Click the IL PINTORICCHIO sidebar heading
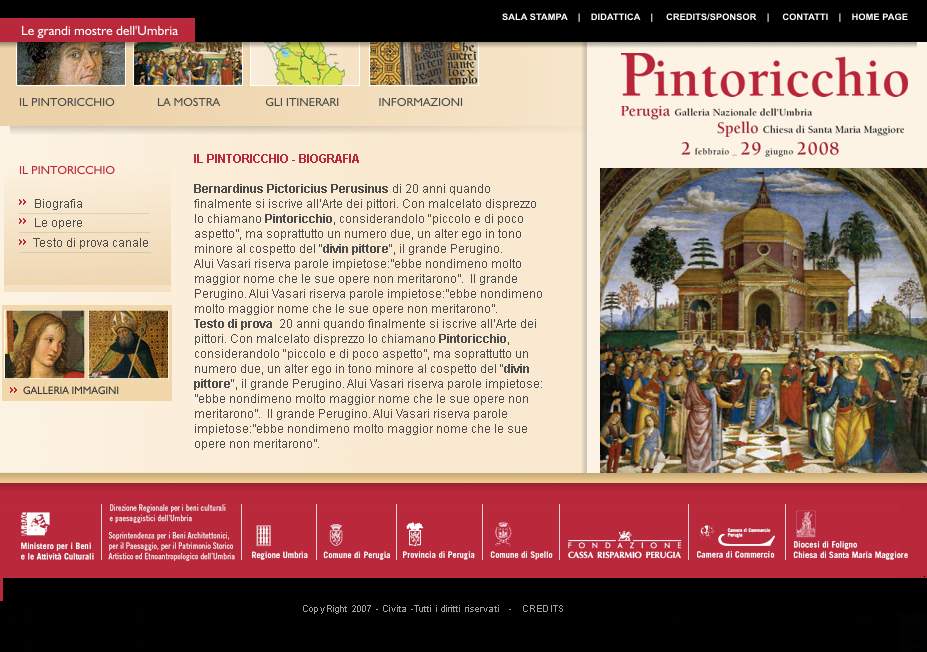Image resolution: width=927 pixels, height=652 pixels. (x=67, y=170)
